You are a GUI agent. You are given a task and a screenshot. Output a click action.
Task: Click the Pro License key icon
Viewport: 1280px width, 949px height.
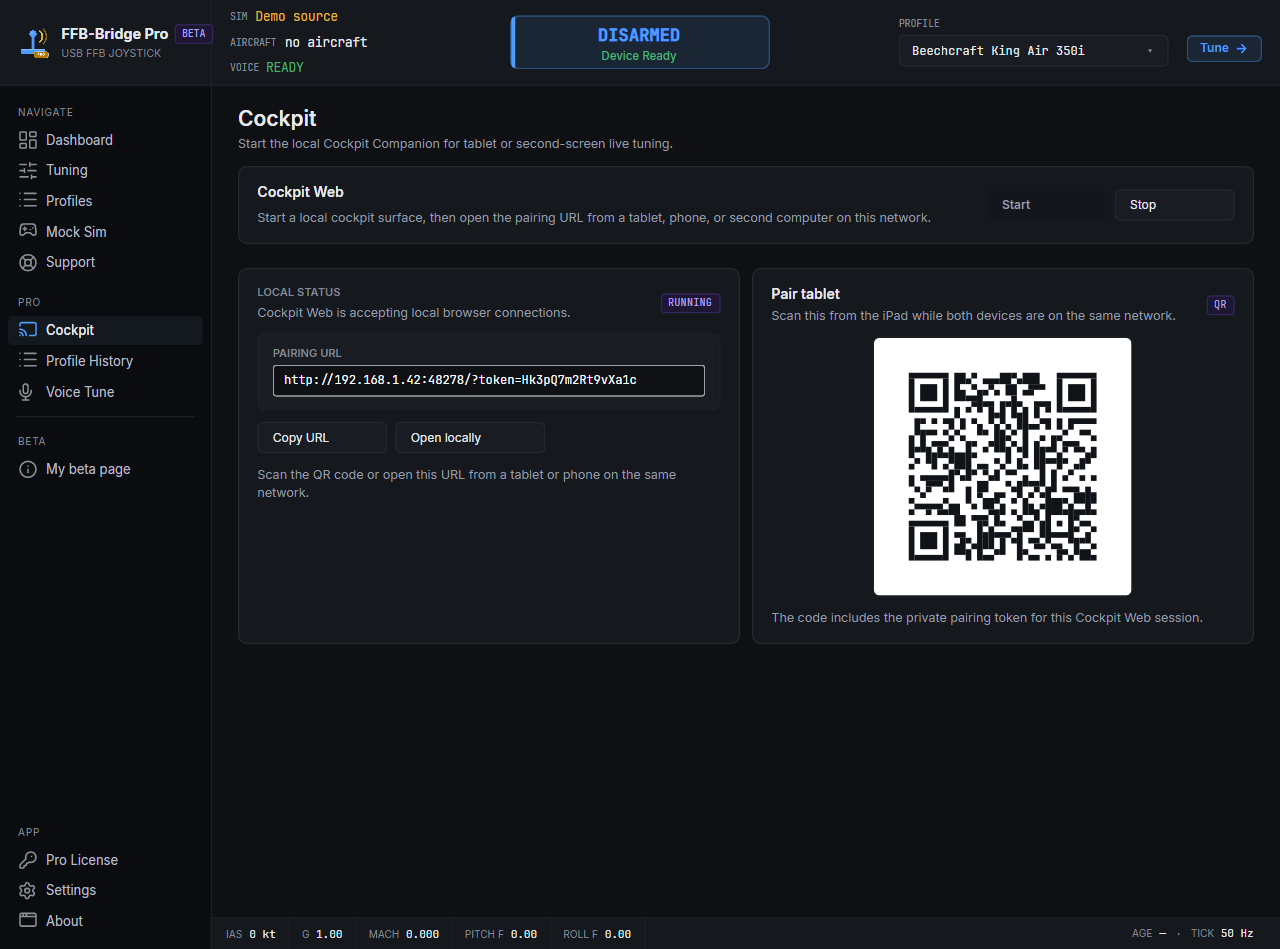(28, 860)
